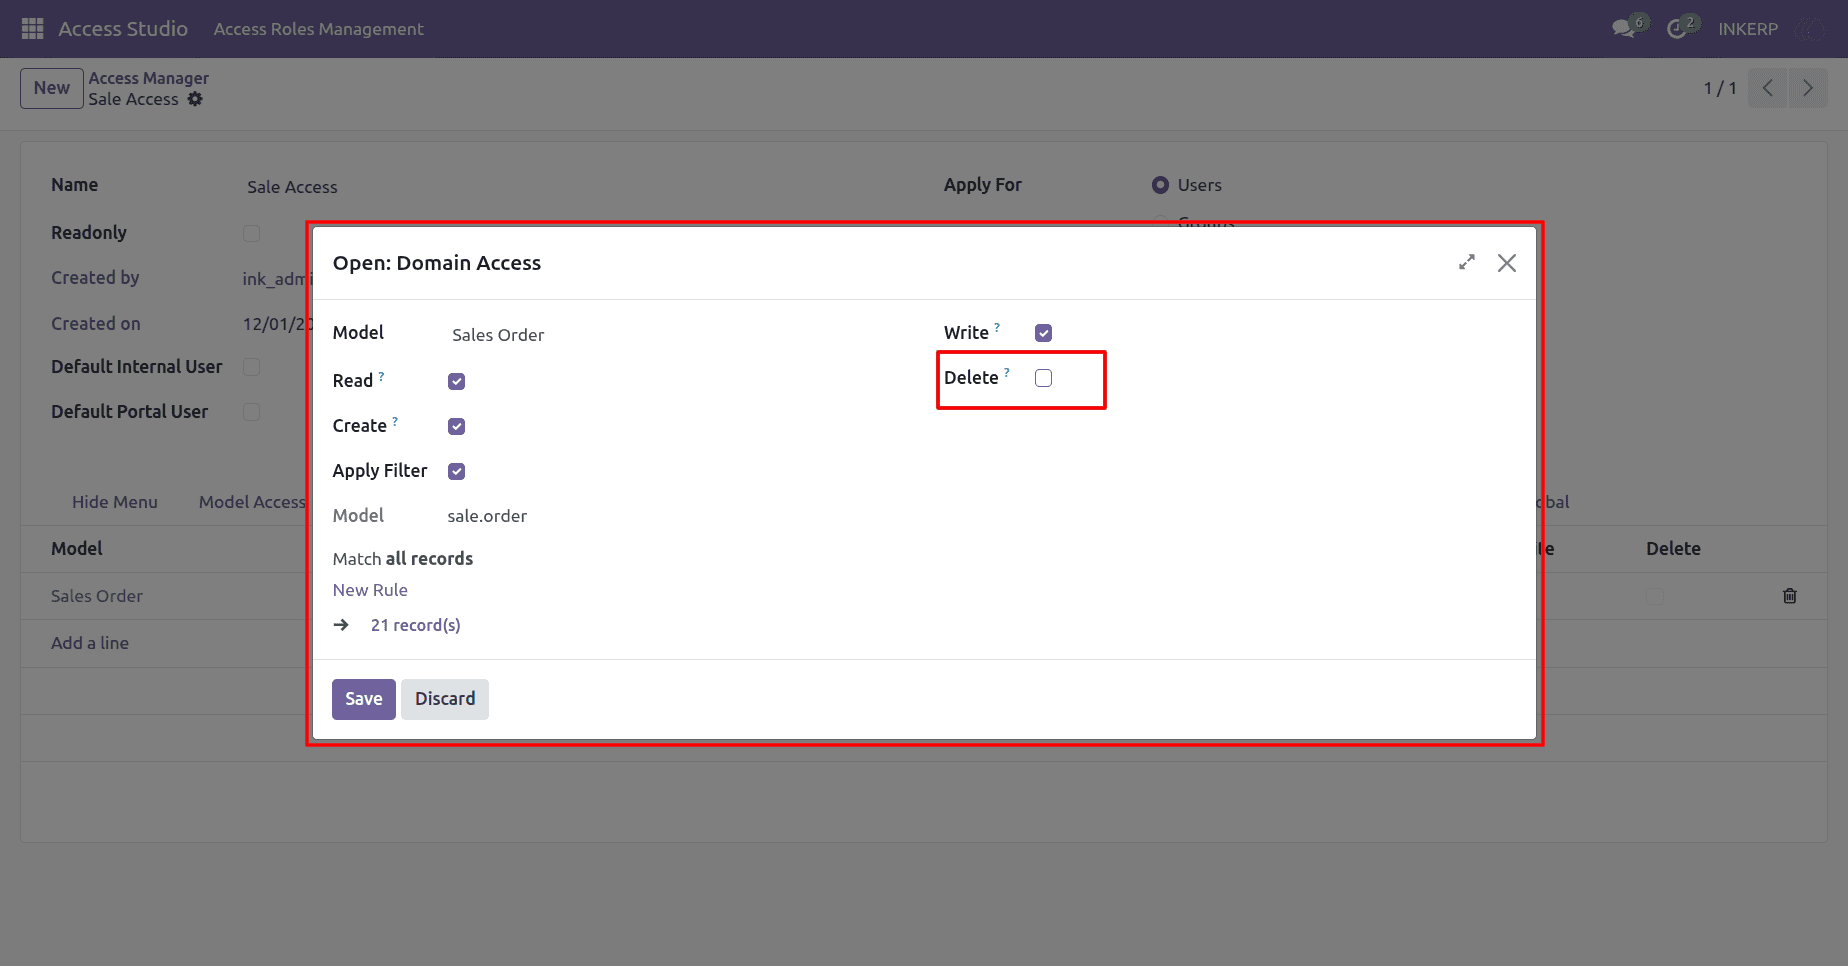Viewport: 1848px width, 966px height.
Task: Go to previous record arrow
Action: 1767,88
